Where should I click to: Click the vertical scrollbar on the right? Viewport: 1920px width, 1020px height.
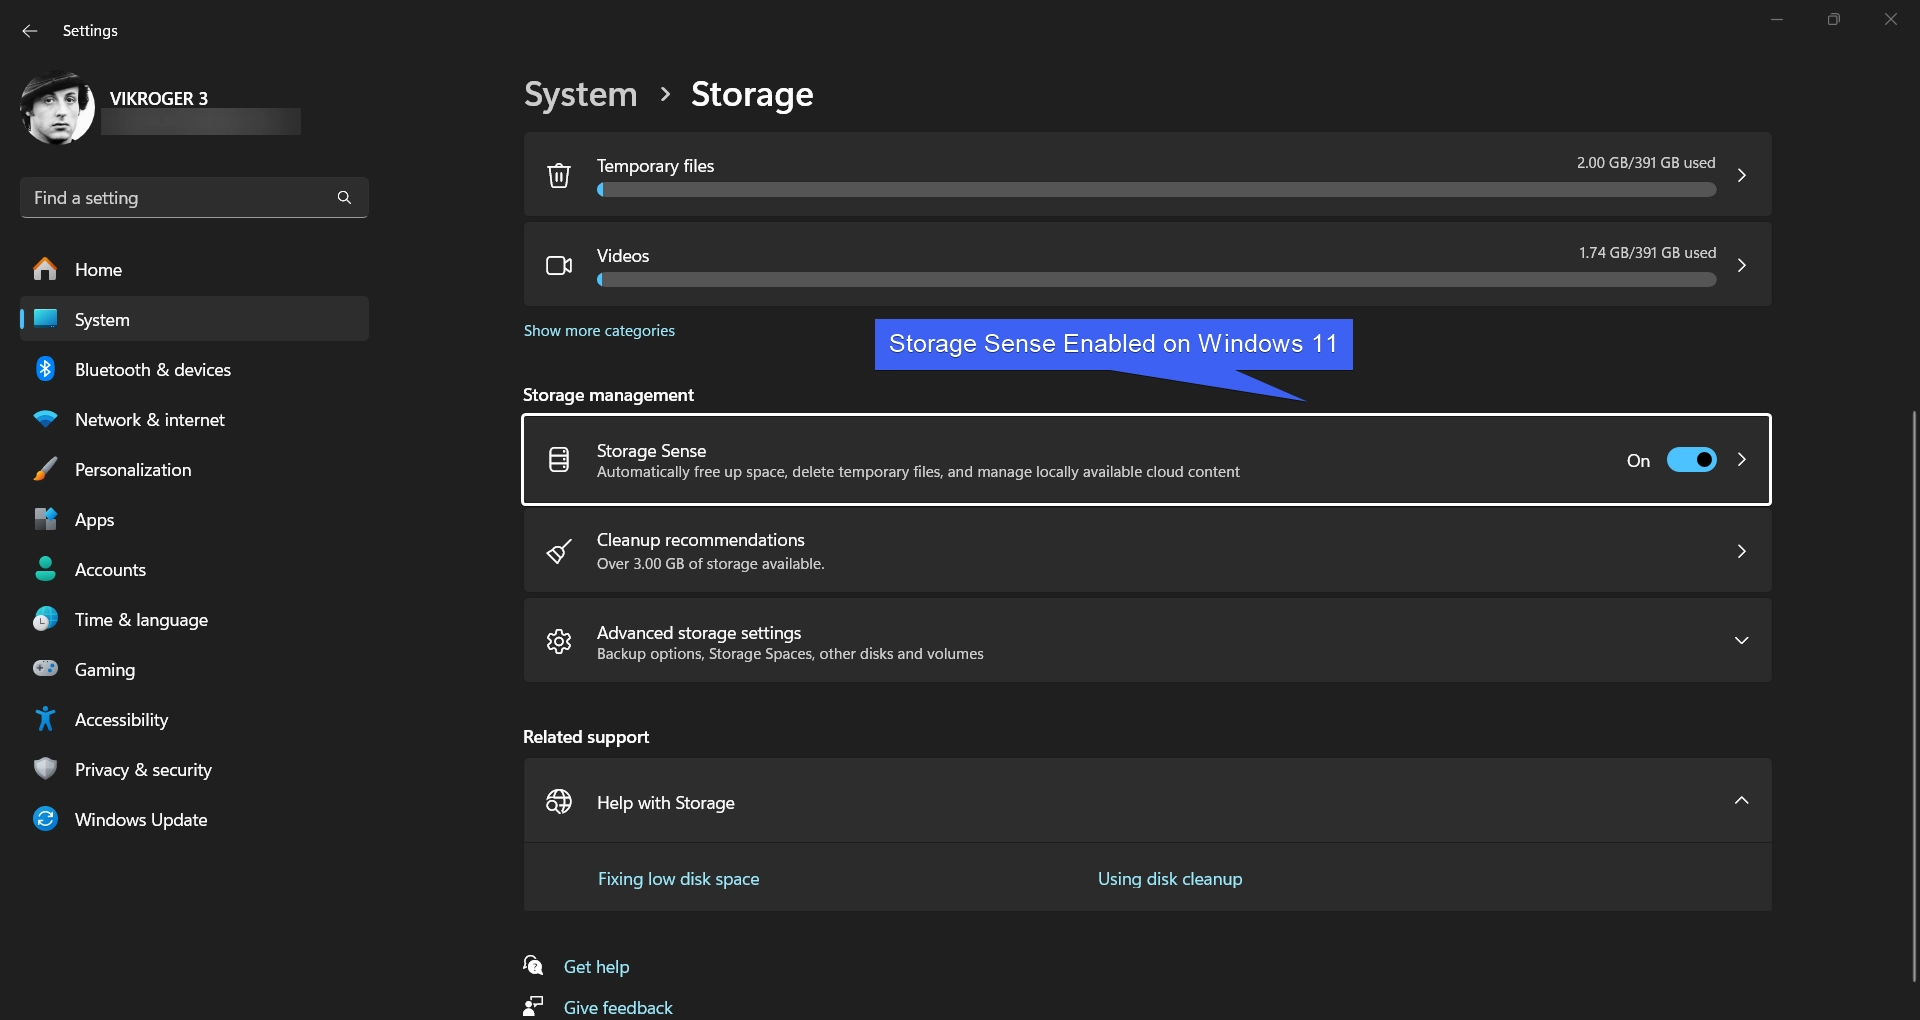coord(1913,695)
